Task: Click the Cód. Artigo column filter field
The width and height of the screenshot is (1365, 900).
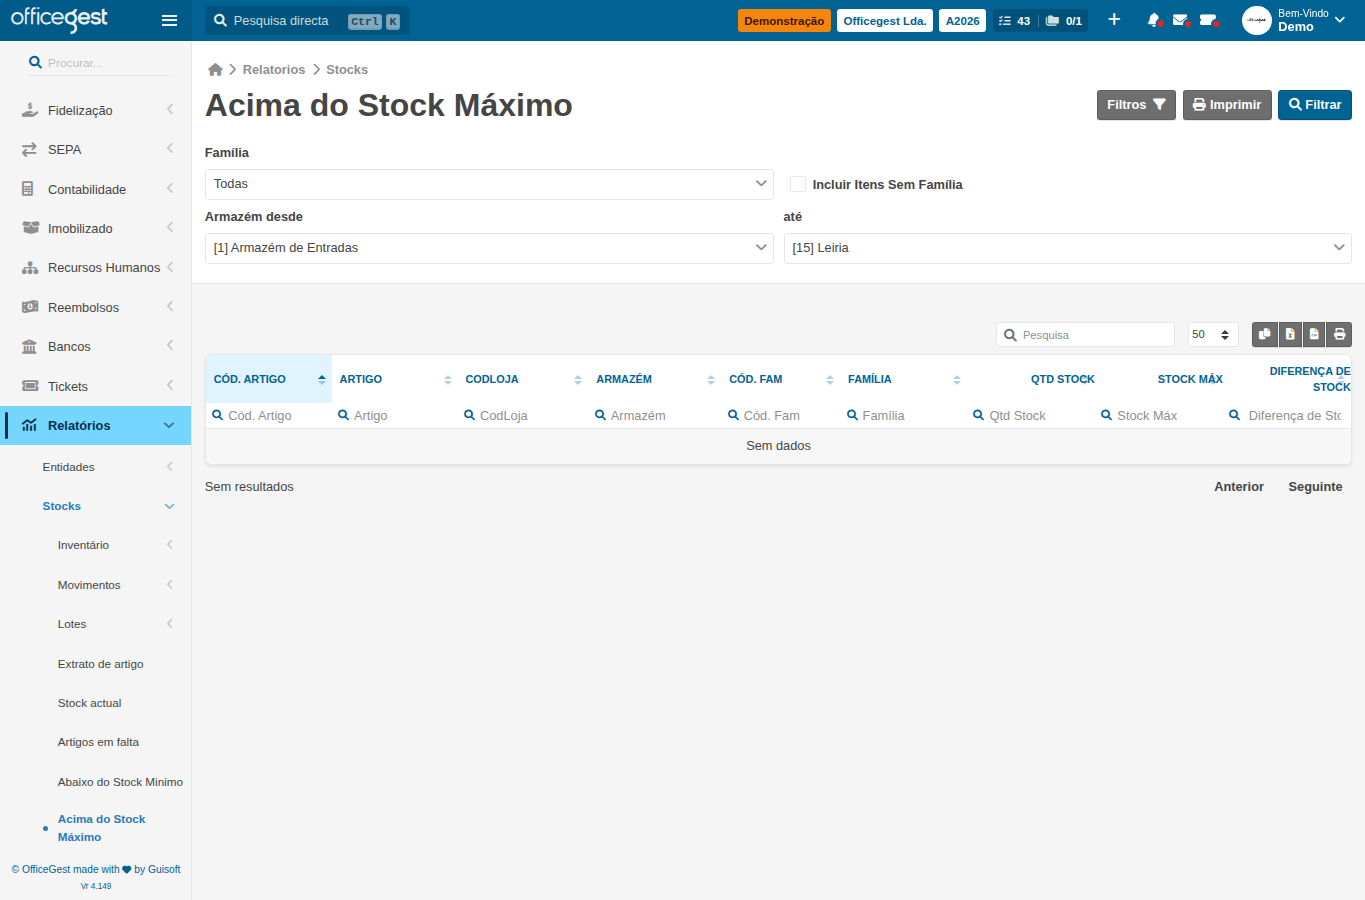Action: [268, 415]
